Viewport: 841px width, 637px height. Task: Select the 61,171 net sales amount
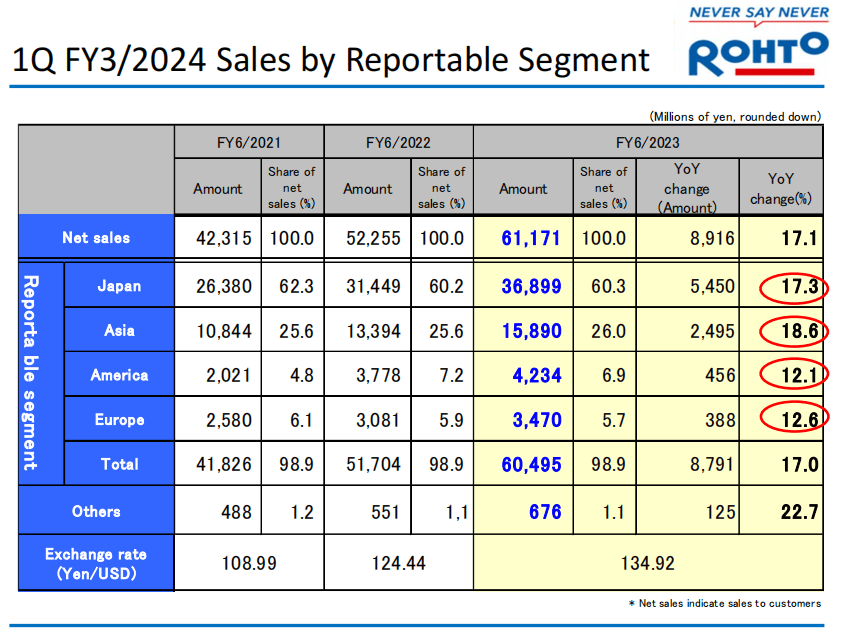531,239
